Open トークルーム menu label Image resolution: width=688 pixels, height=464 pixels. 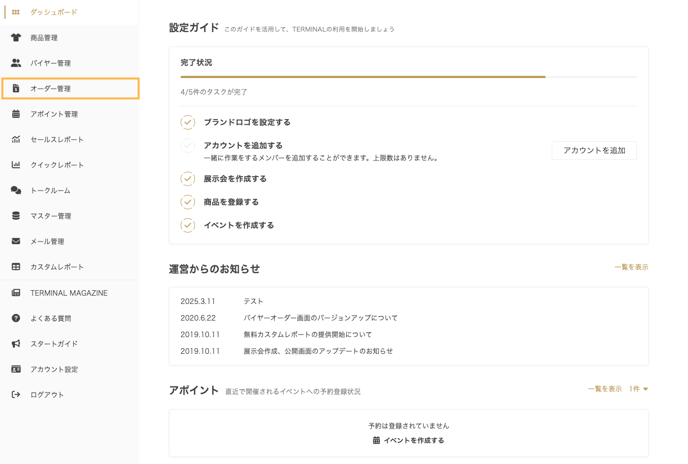pos(50,191)
